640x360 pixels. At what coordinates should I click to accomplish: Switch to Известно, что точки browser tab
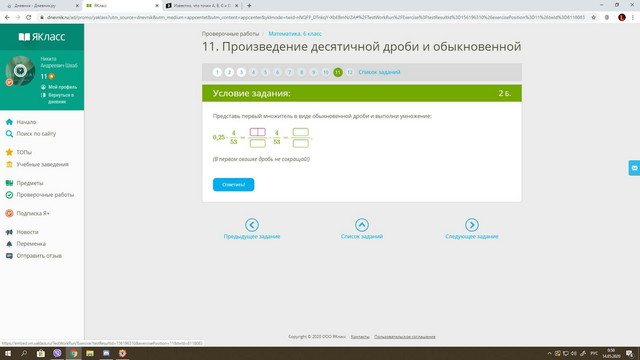click(202, 6)
